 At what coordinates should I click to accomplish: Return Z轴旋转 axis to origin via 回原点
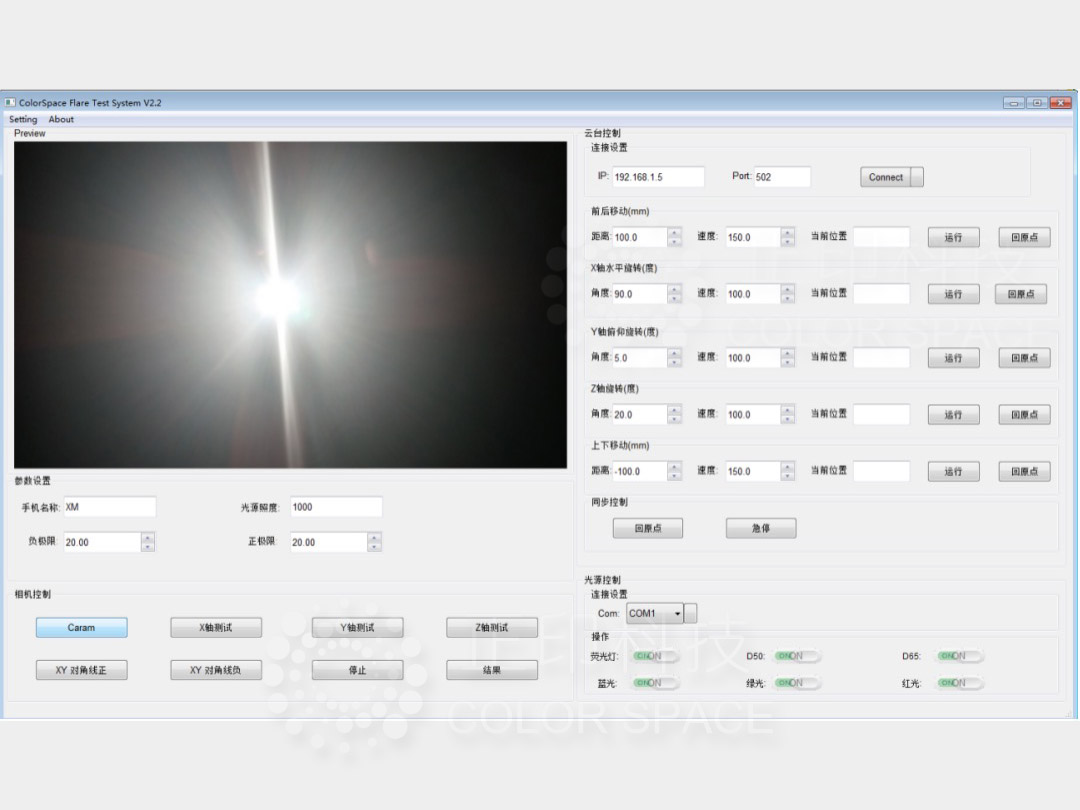pyautogui.click(x=1024, y=414)
